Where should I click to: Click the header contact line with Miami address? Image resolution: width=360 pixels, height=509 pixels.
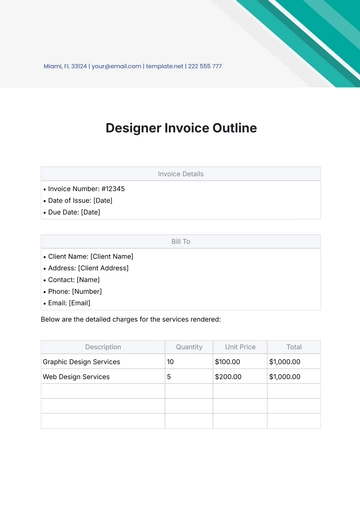[x=132, y=66]
